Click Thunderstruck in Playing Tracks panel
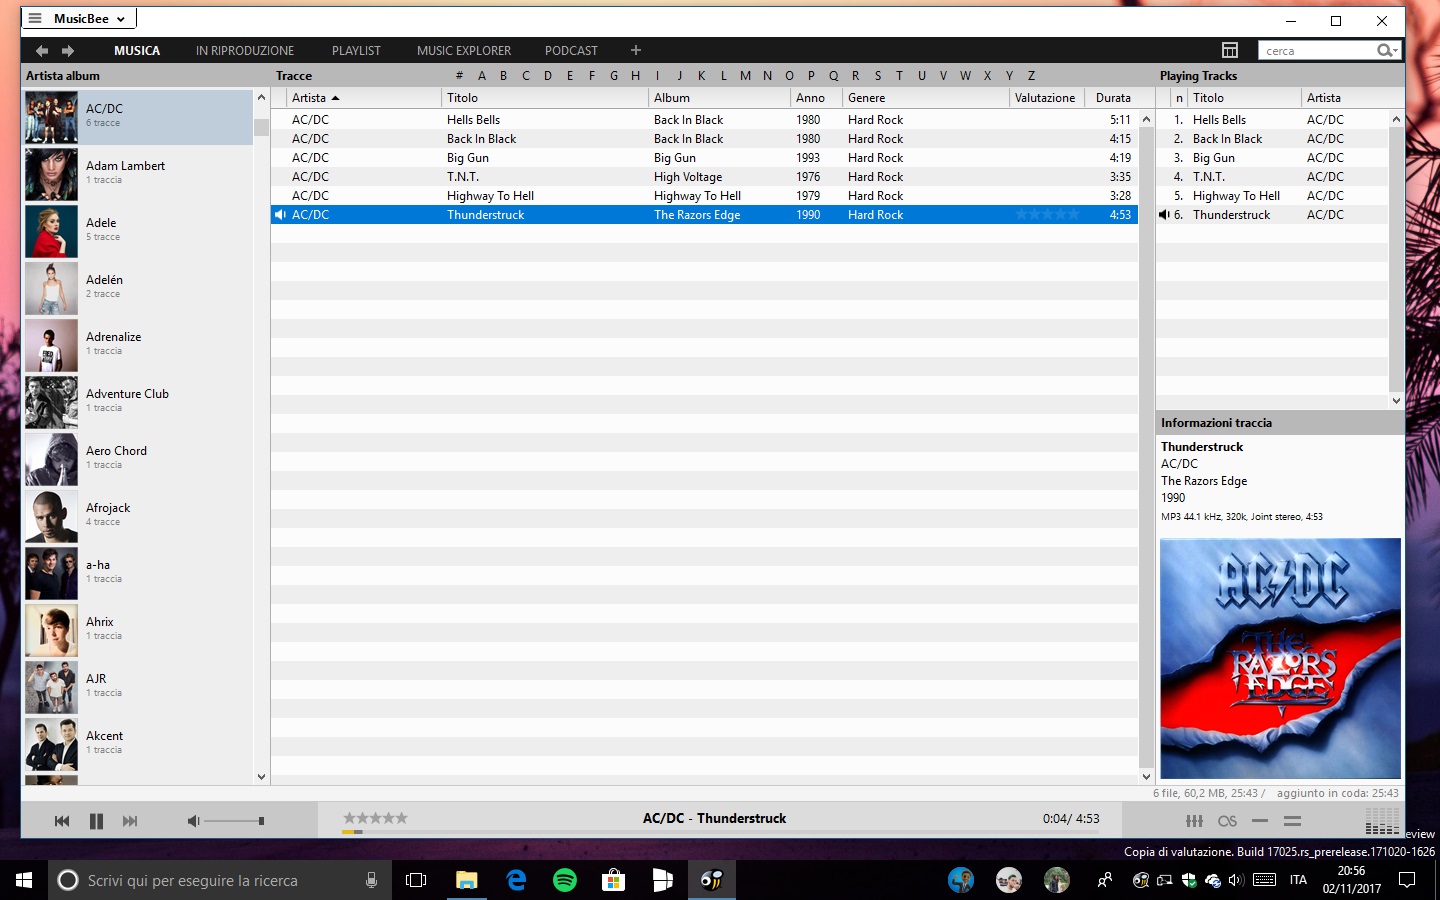 point(1272,215)
